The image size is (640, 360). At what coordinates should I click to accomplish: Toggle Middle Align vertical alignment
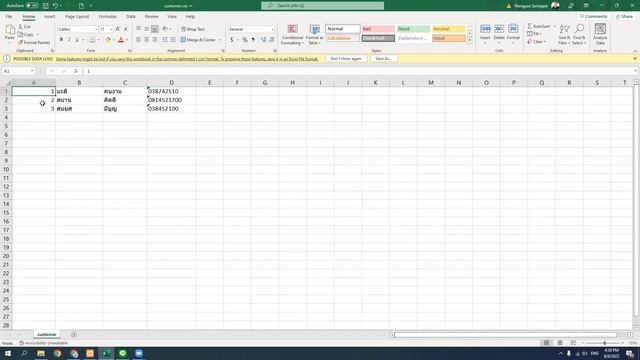(147, 29)
